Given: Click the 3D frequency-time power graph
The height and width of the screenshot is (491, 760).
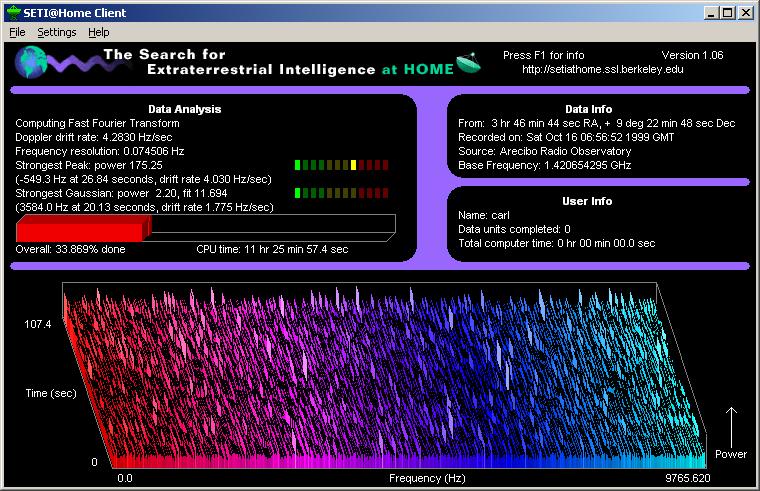Looking at the screenshot, I should [384, 376].
